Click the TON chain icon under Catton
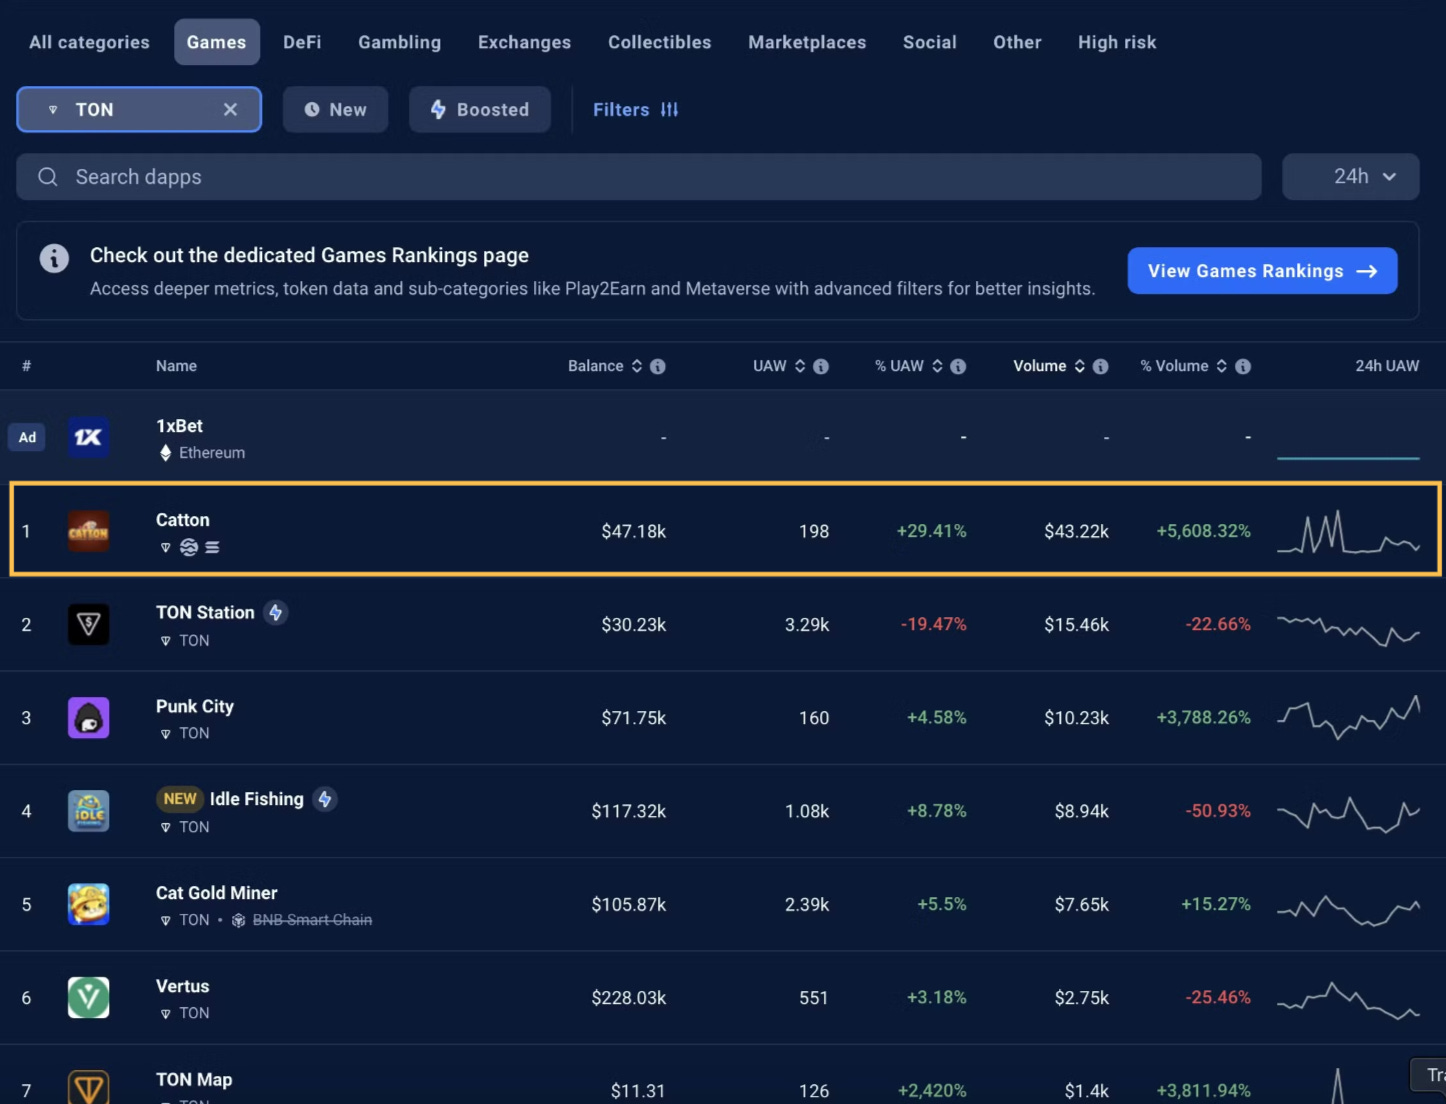The width and height of the screenshot is (1446, 1104). pyautogui.click(x=166, y=547)
